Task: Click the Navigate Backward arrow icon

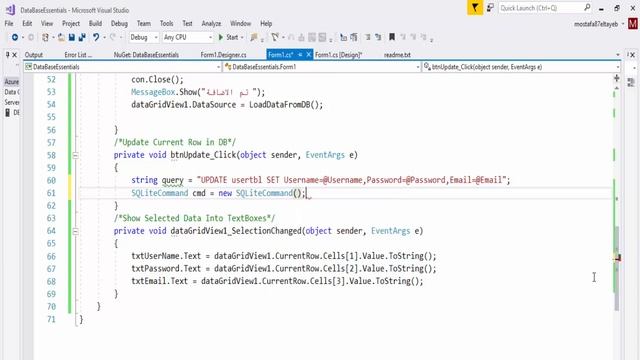Action: click(x=15, y=37)
